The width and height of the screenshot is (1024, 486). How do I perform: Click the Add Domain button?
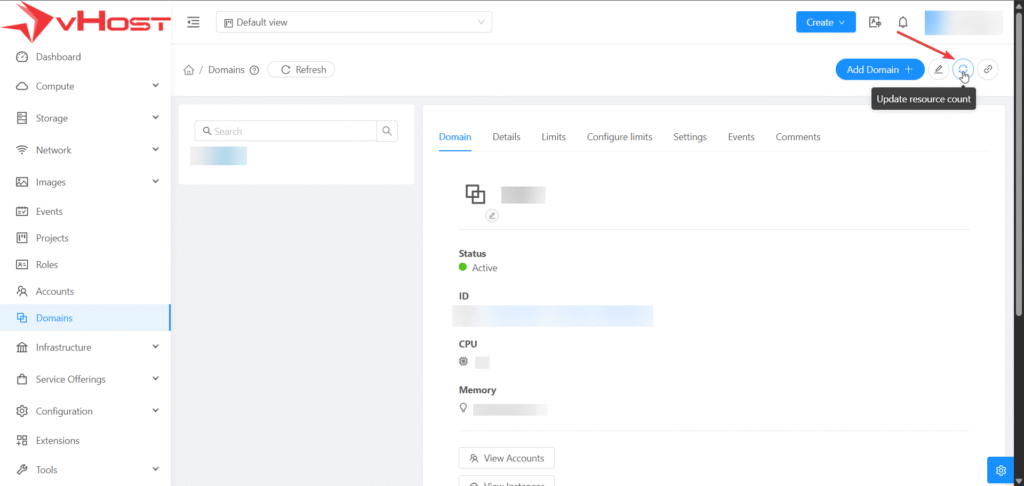point(879,69)
